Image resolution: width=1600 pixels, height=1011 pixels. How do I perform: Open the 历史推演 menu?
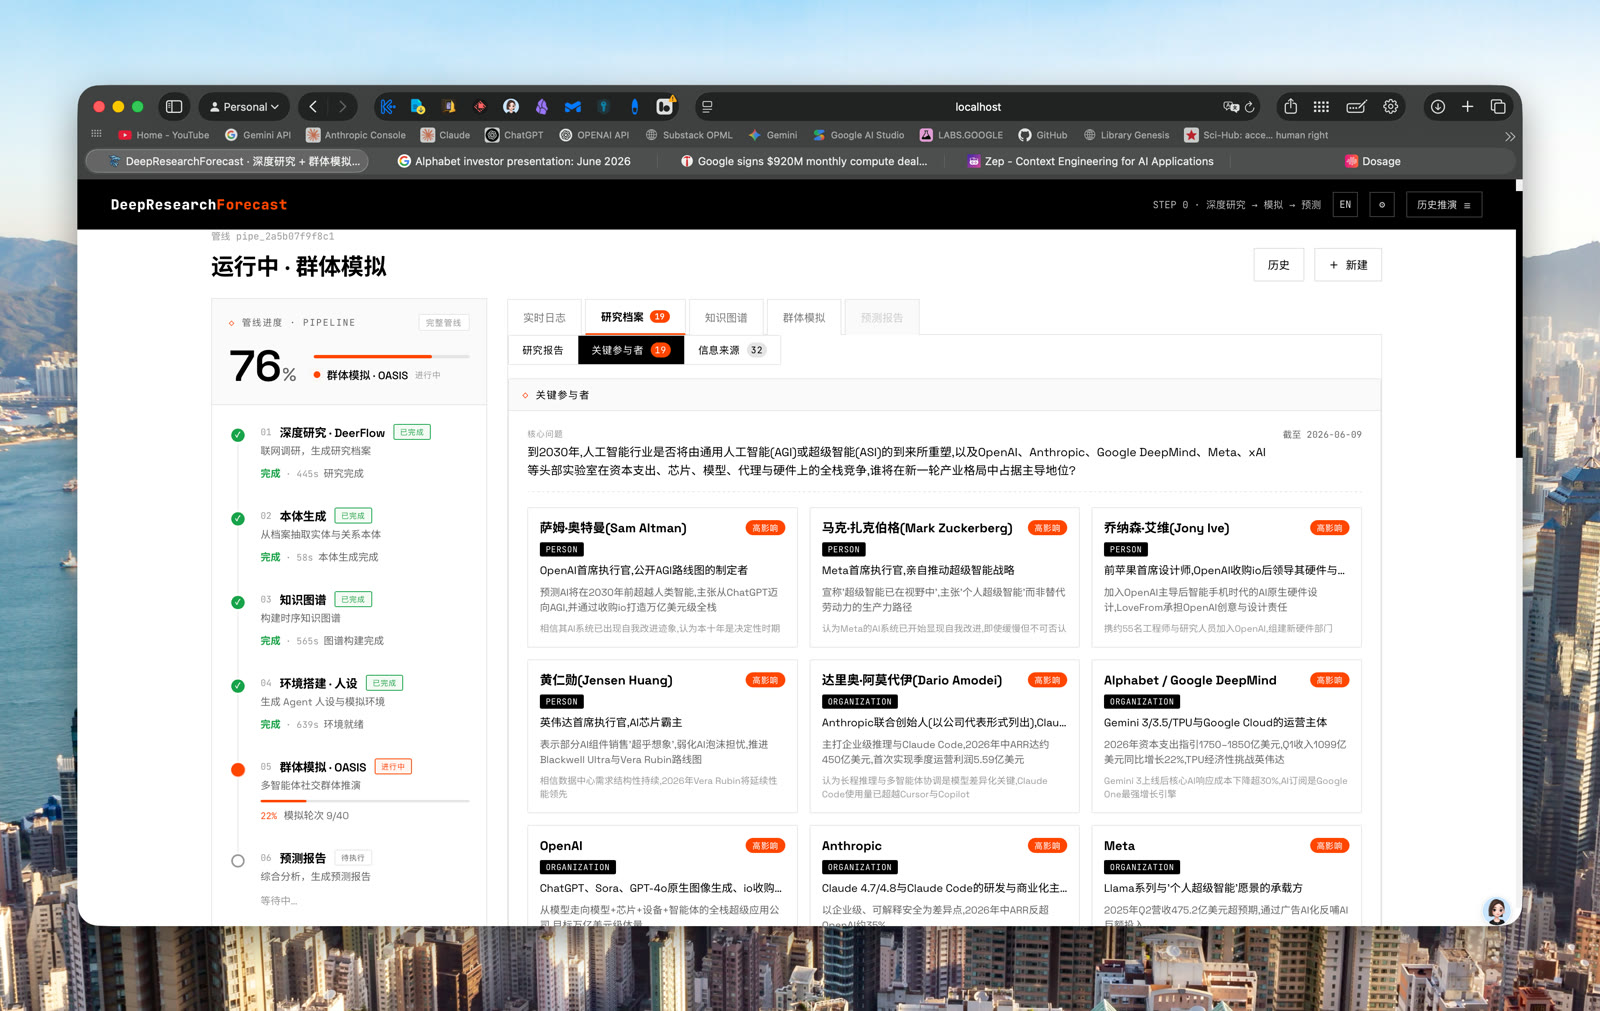click(1444, 205)
